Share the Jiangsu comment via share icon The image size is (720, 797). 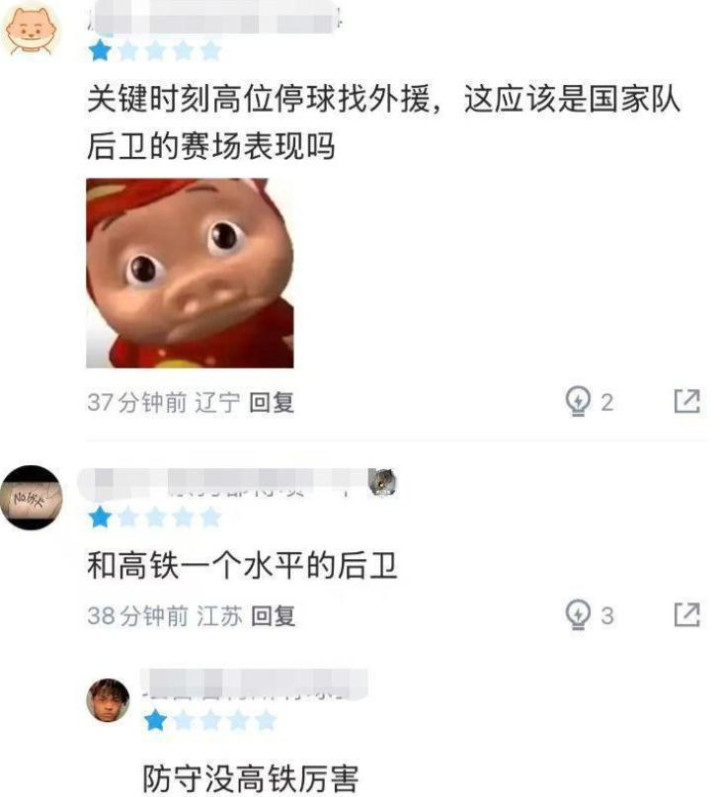[687, 615]
